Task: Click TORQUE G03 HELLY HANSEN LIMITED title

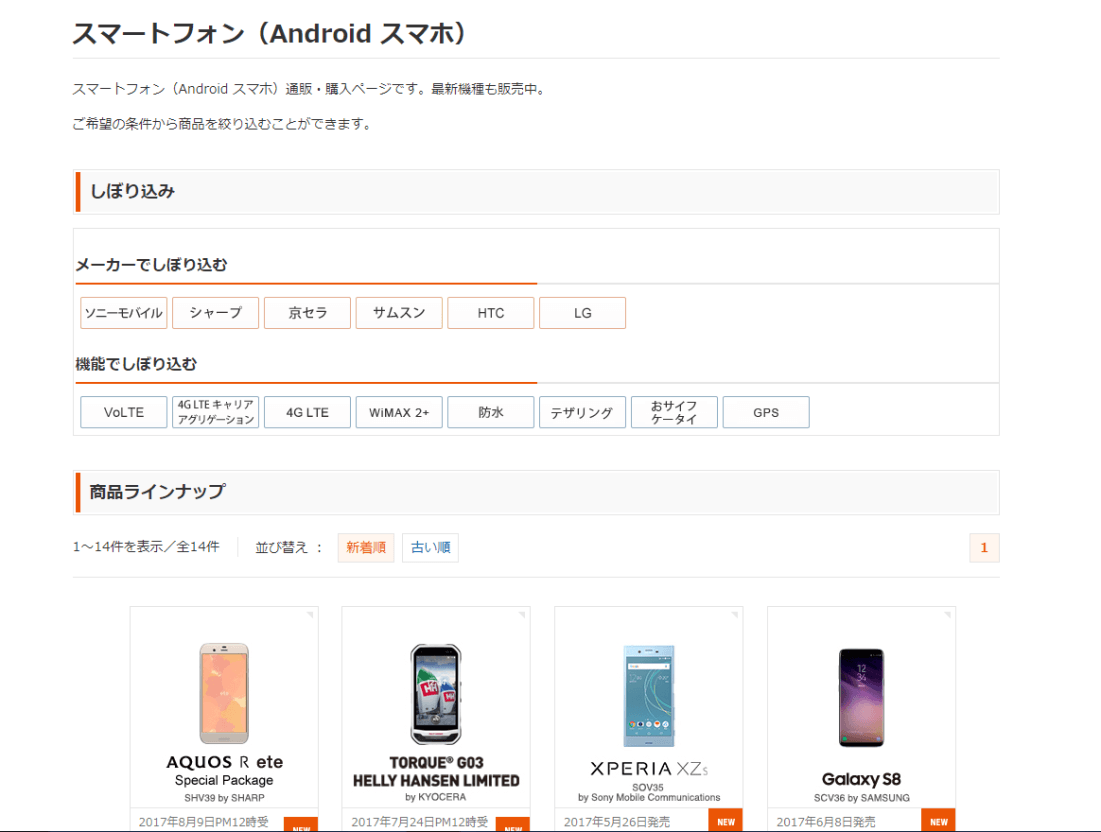Action: [x=436, y=772]
